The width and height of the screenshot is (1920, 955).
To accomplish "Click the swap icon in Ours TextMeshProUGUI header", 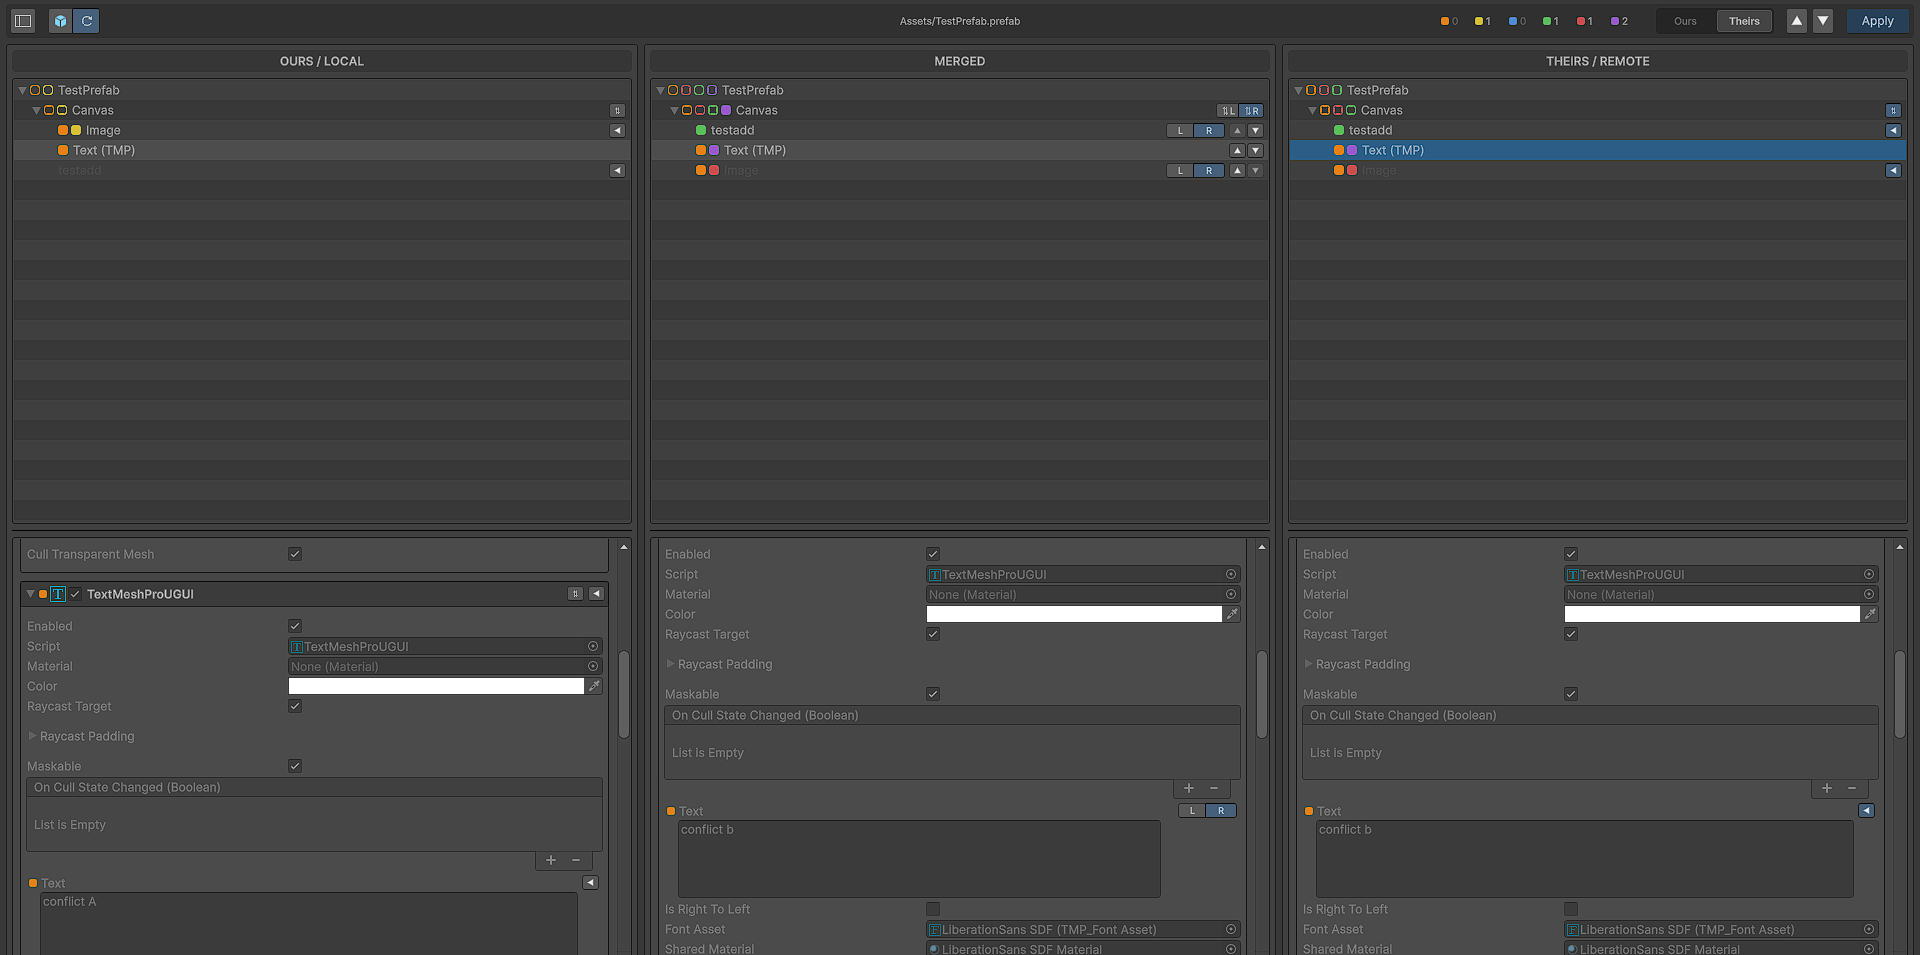I will (x=575, y=594).
